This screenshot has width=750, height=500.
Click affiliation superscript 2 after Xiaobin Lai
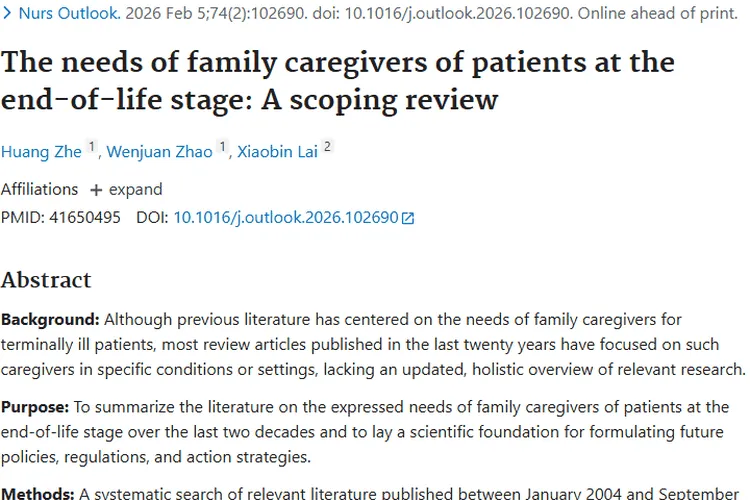click(327, 147)
